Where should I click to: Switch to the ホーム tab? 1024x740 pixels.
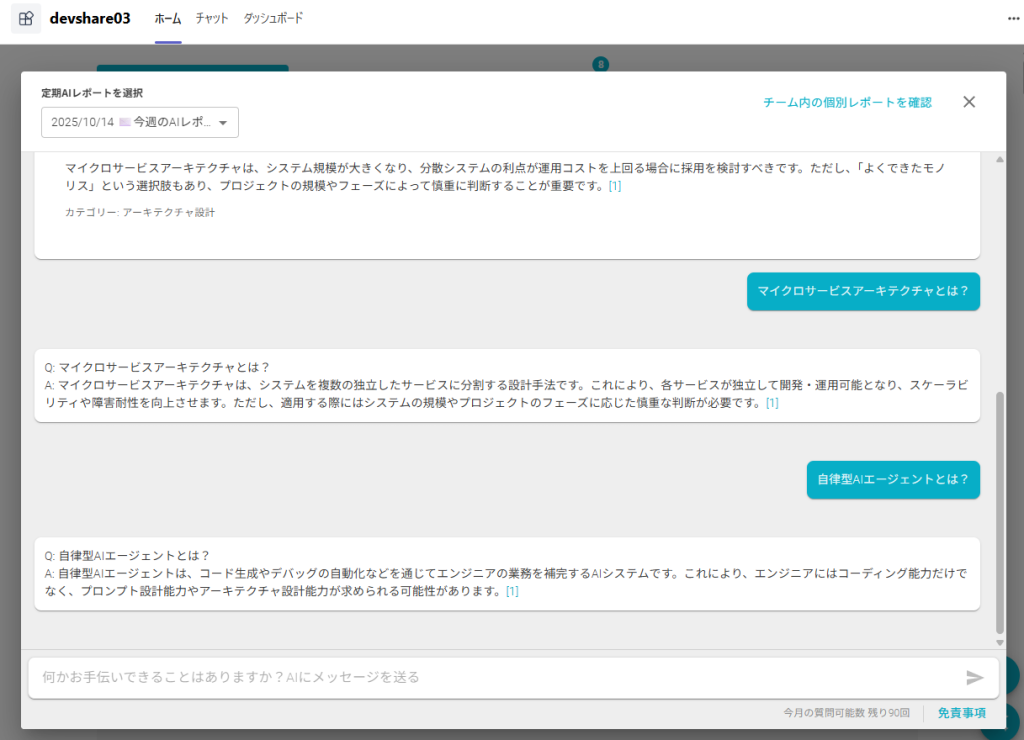click(x=168, y=19)
